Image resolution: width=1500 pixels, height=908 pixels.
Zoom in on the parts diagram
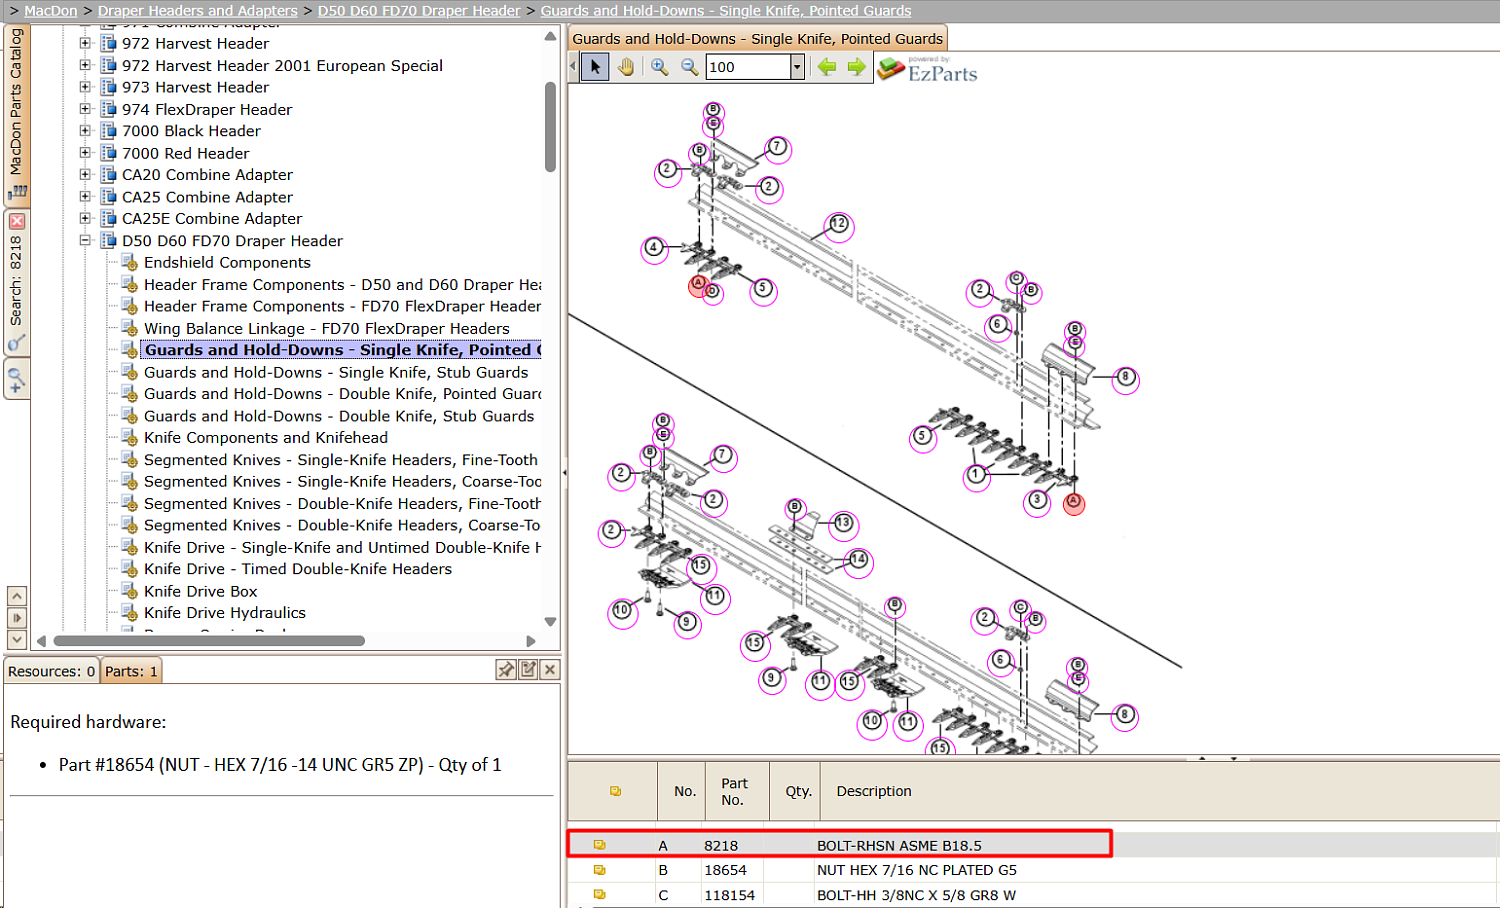(660, 67)
